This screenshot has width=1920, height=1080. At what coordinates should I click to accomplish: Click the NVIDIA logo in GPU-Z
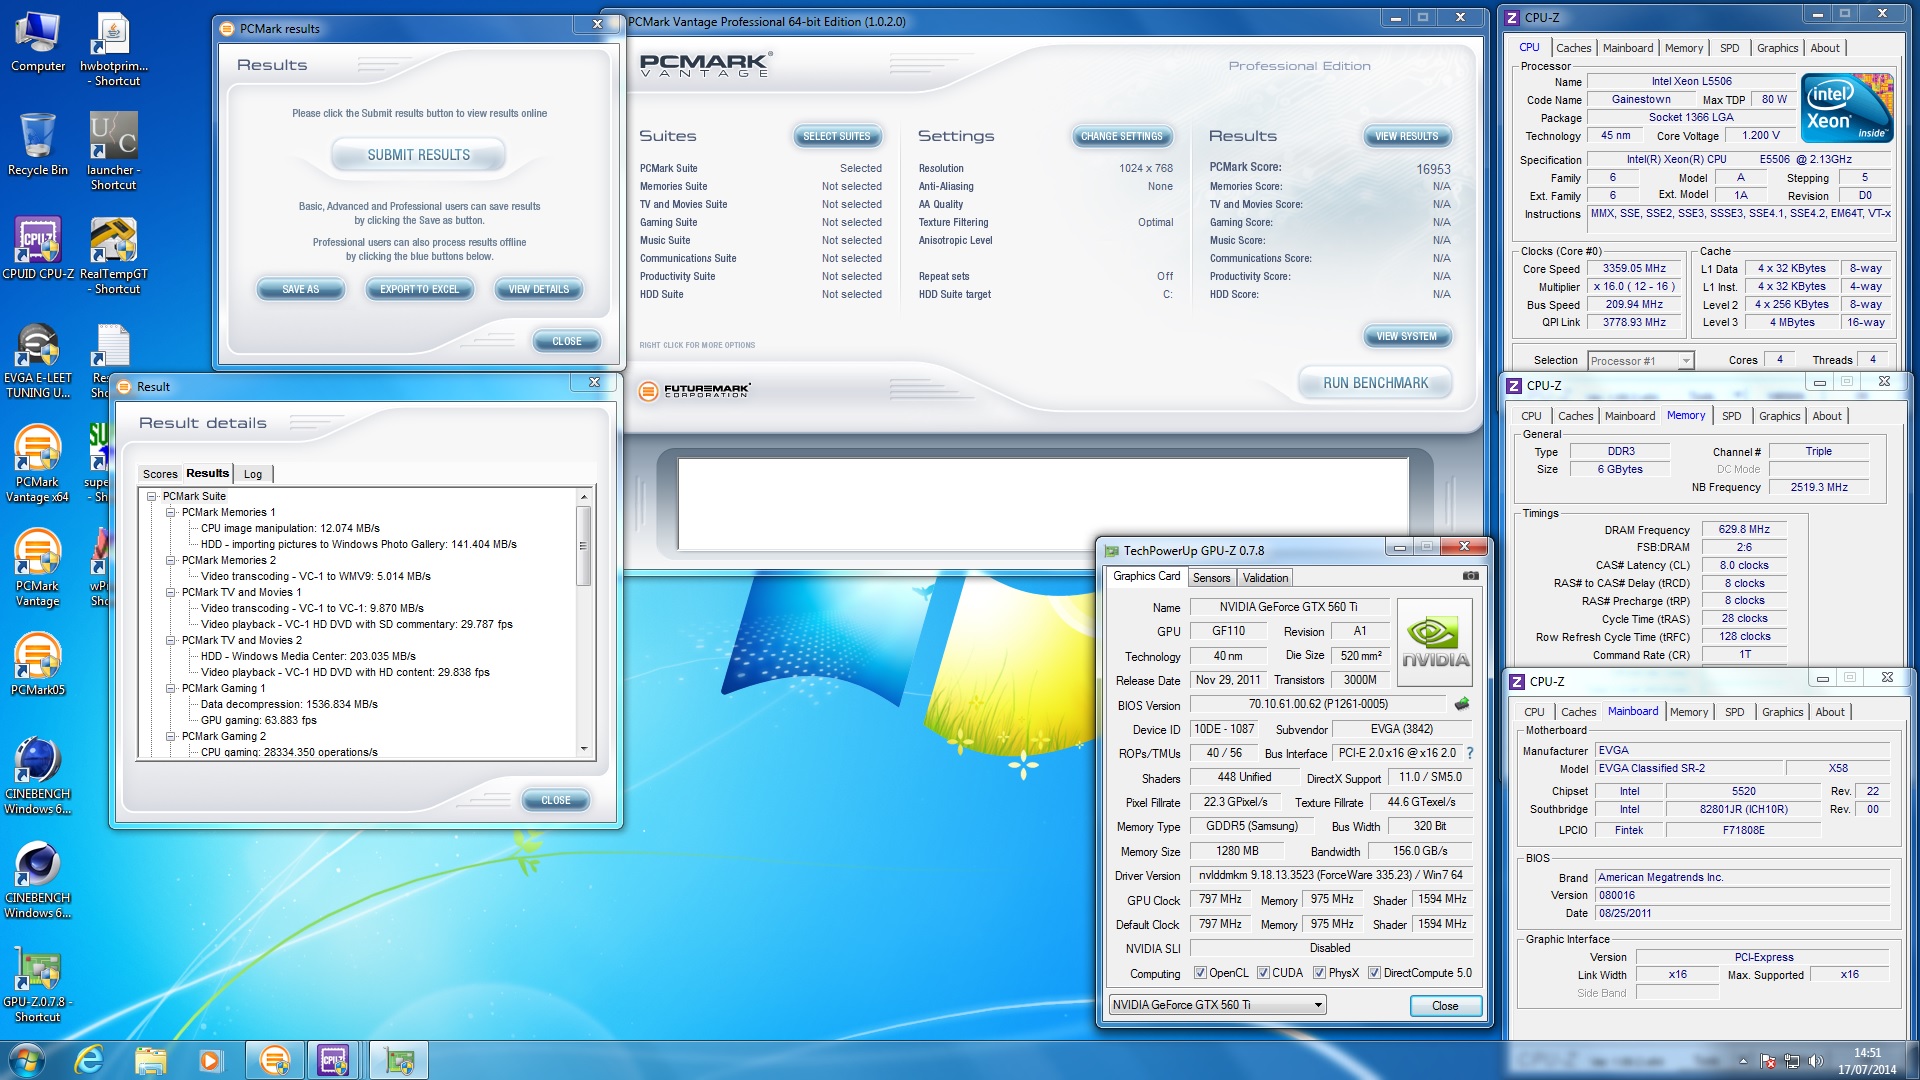[1435, 642]
